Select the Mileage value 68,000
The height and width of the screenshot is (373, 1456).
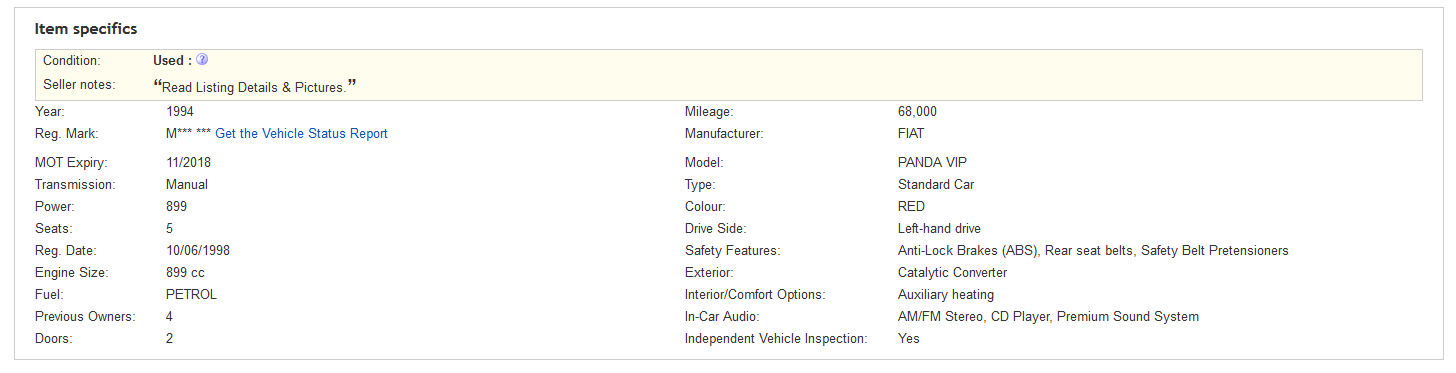click(x=918, y=112)
